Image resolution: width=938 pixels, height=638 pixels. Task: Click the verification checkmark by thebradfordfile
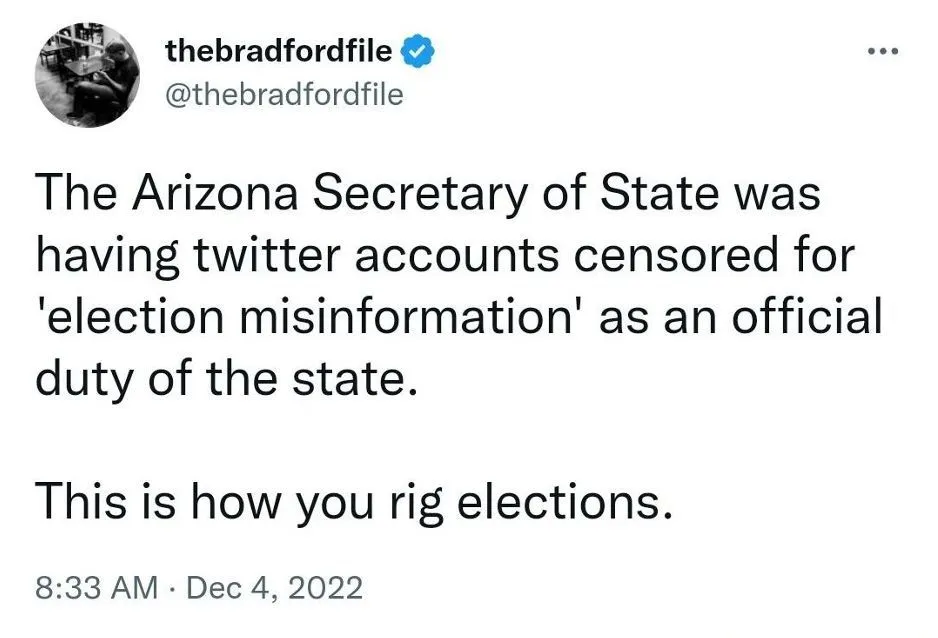417,48
